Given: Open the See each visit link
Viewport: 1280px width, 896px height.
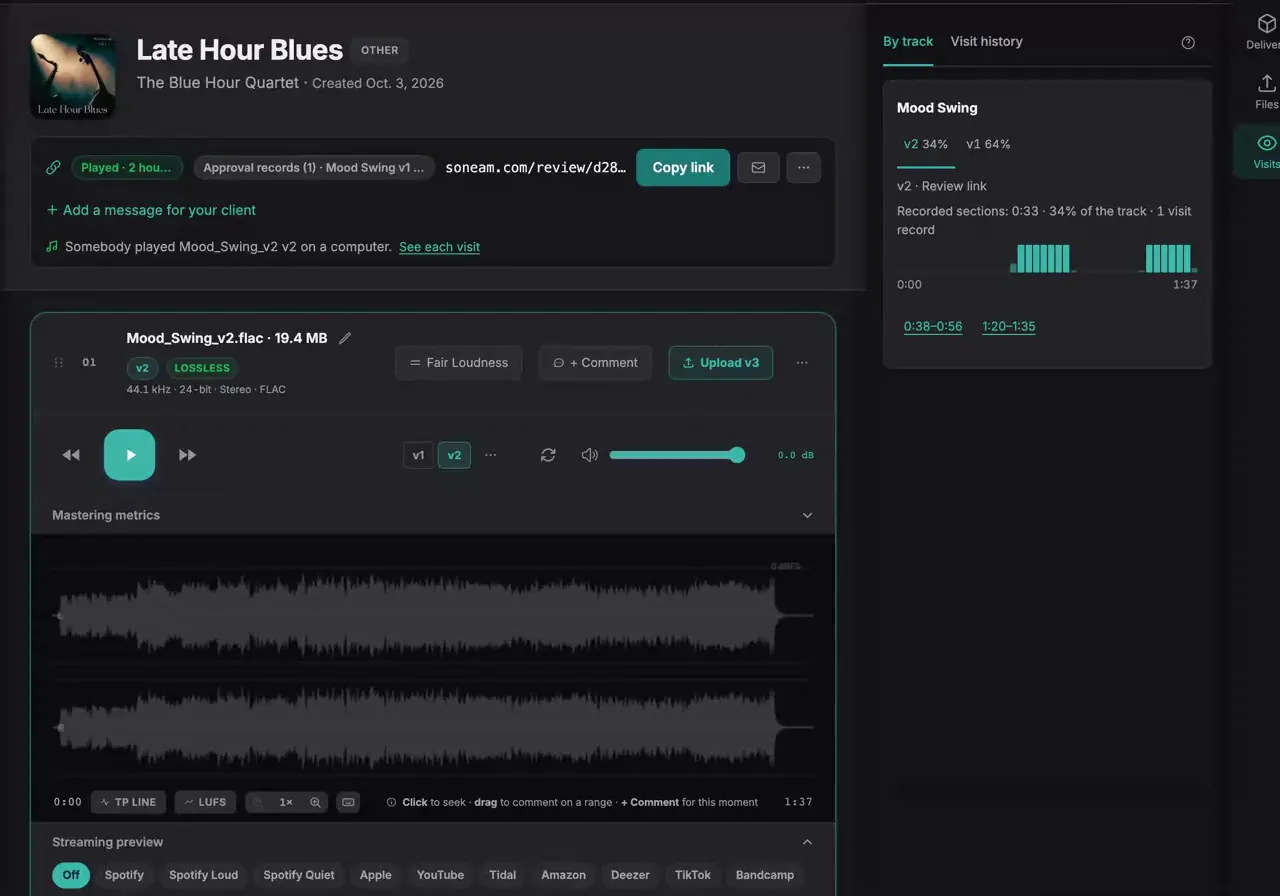Looking at the screenshot, I should tap(439, 247).
